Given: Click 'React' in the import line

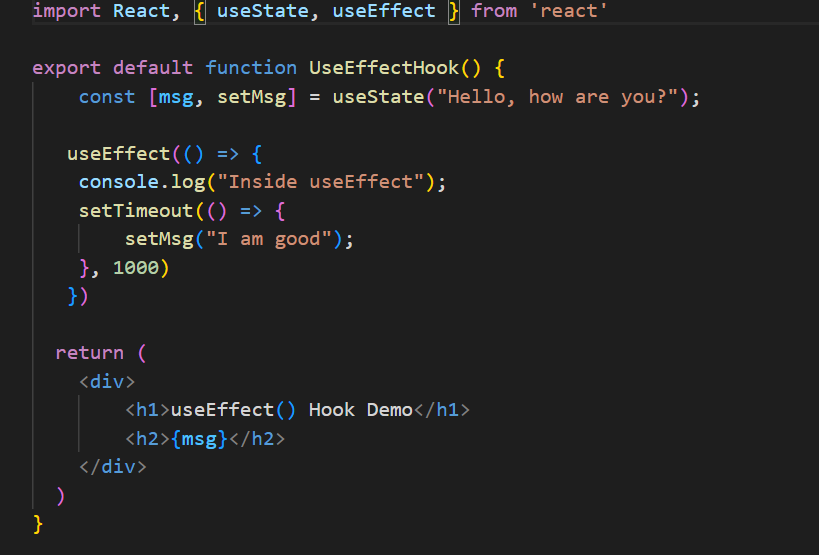Looking at the screenshot, I should (141, 11).
